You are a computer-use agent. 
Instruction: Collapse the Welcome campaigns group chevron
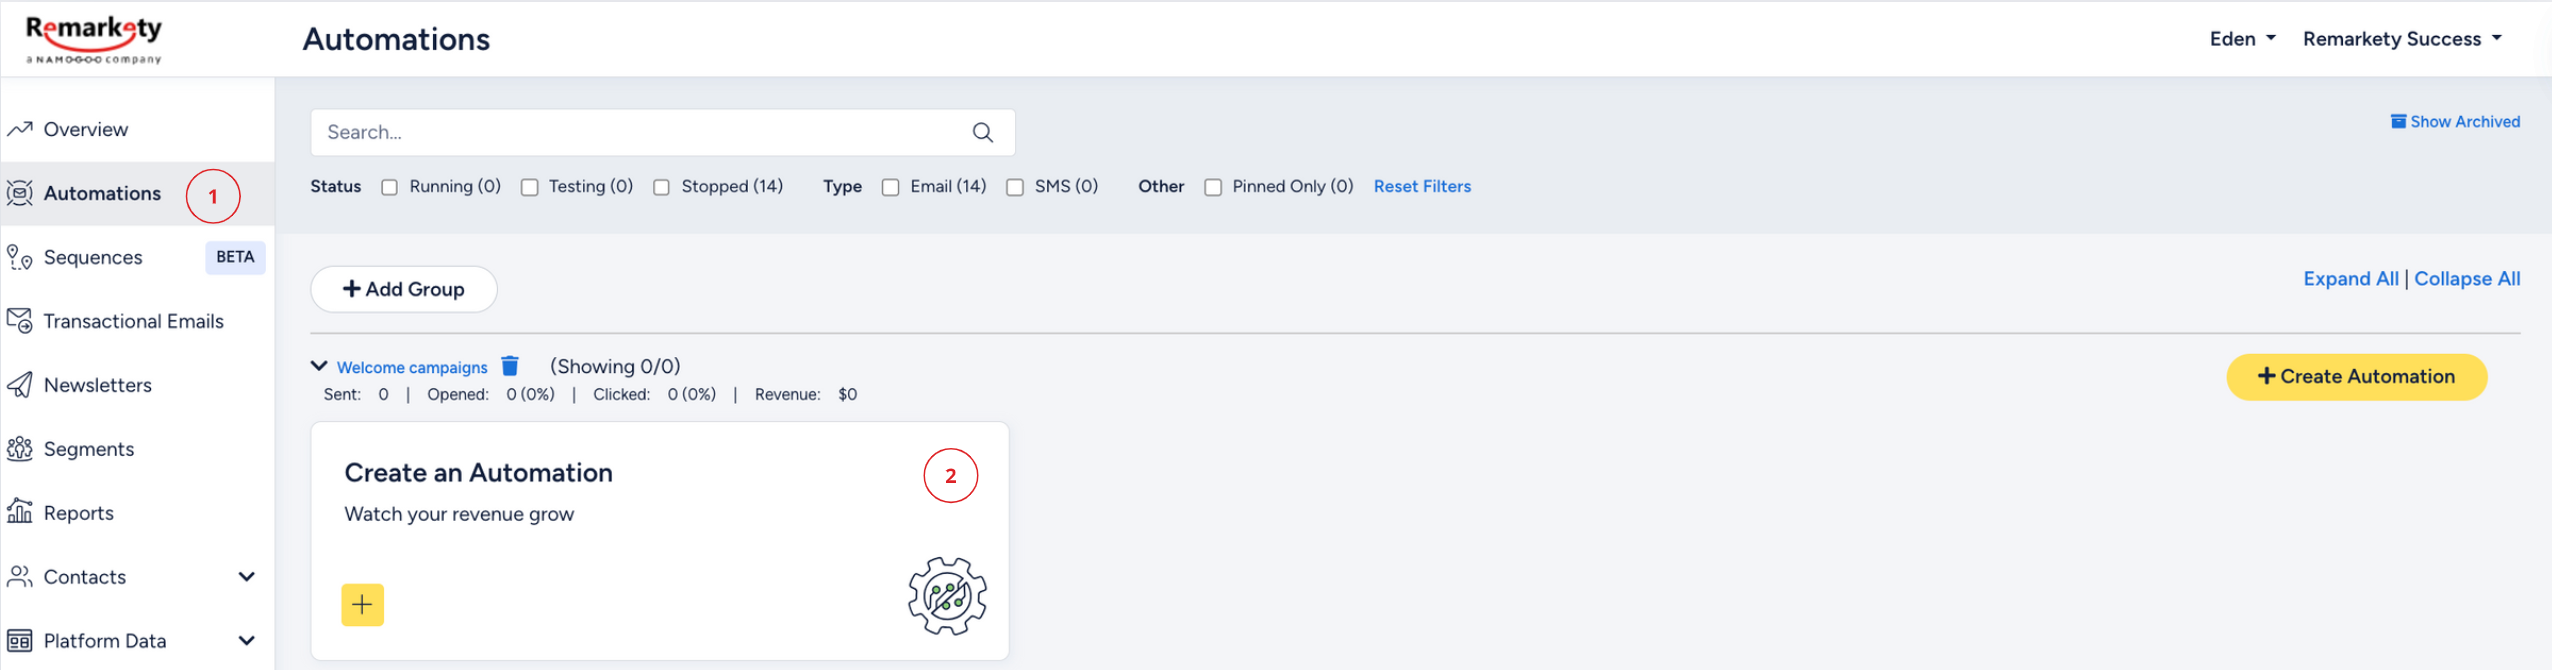click(319, 366)
